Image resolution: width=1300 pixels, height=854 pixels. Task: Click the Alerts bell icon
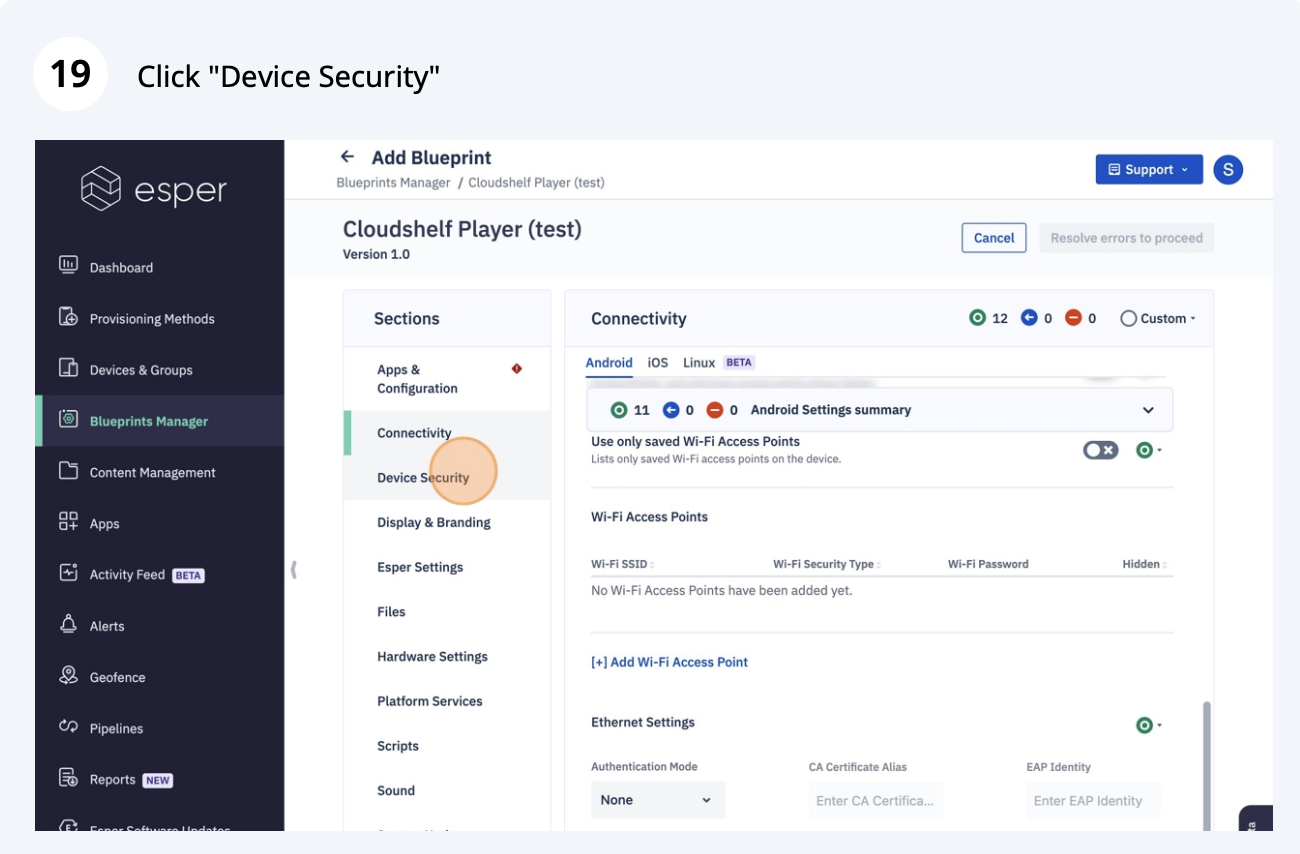coord(68,625)
